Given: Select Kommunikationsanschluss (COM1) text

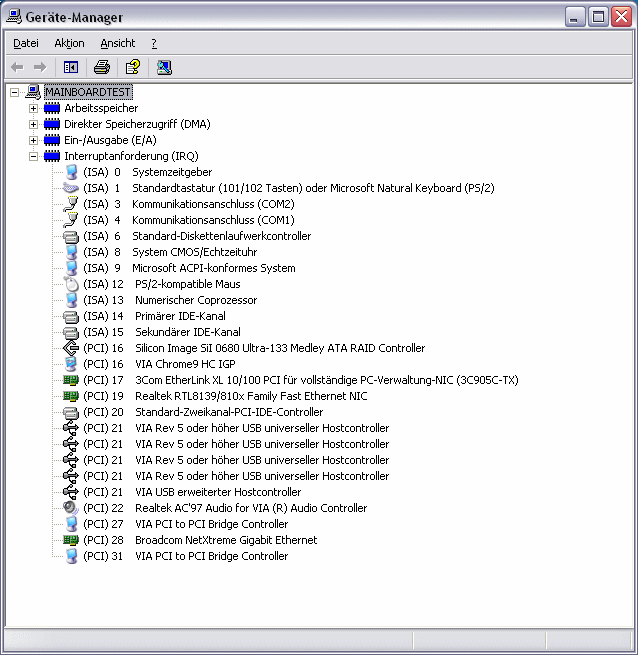Looking at the screenshot, I should 213,220.
